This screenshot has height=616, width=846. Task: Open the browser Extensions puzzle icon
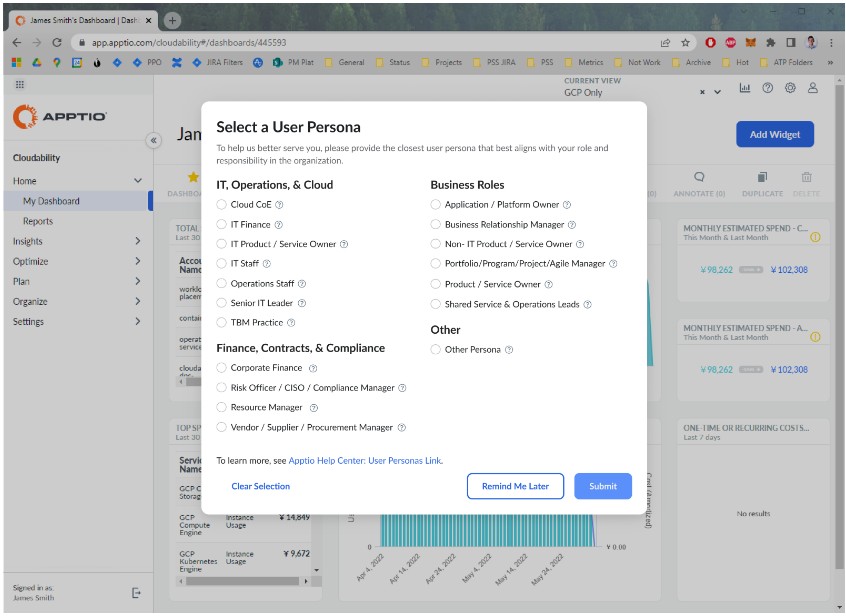coord(770,43)
